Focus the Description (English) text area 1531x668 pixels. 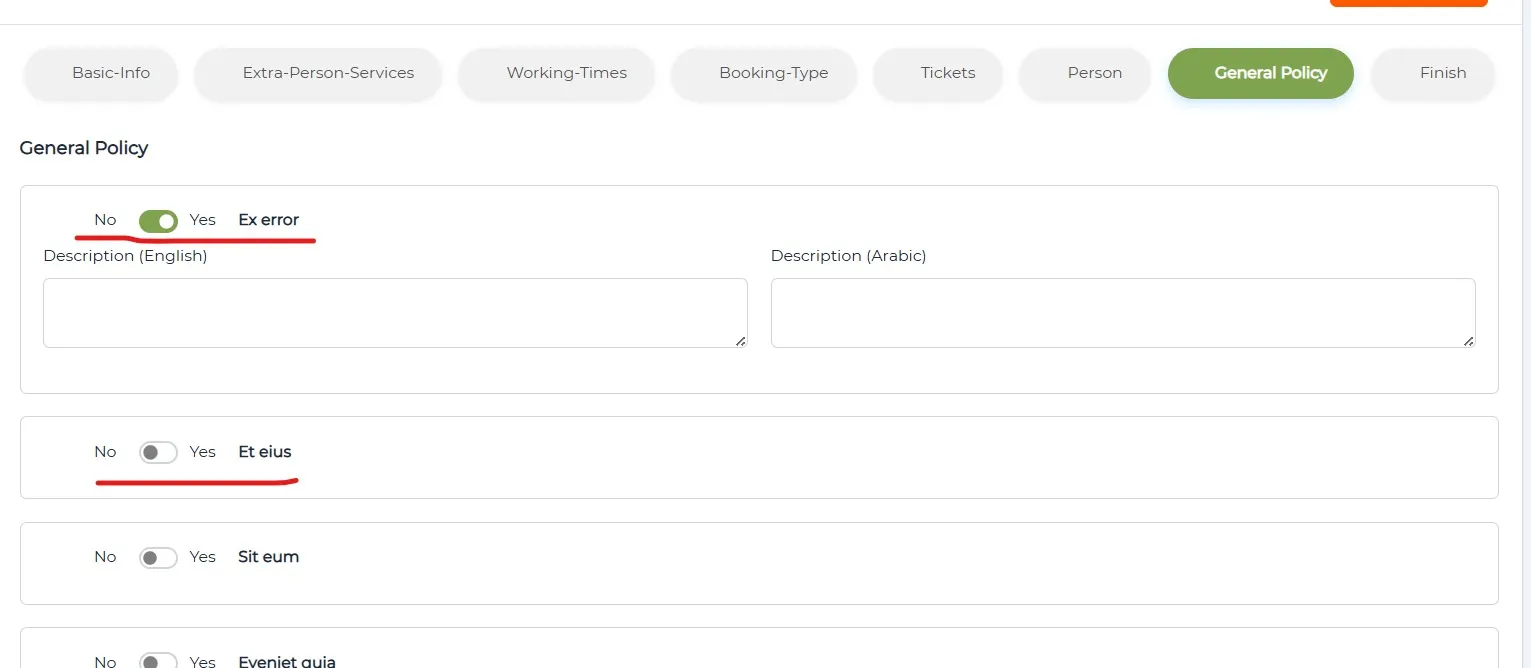click(395, 313)
